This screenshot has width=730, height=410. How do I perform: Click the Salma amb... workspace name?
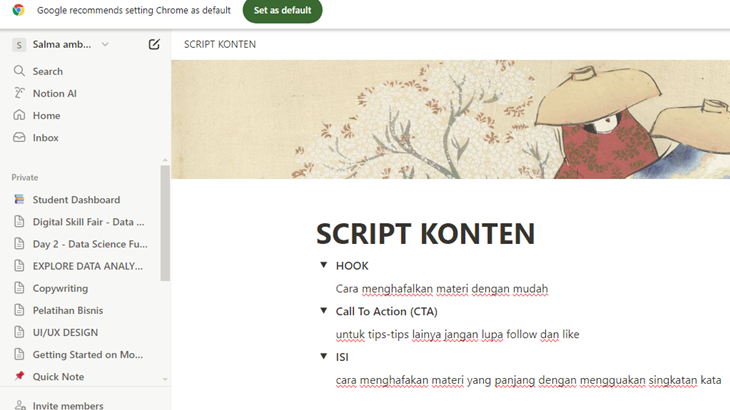tap(62, 45)
